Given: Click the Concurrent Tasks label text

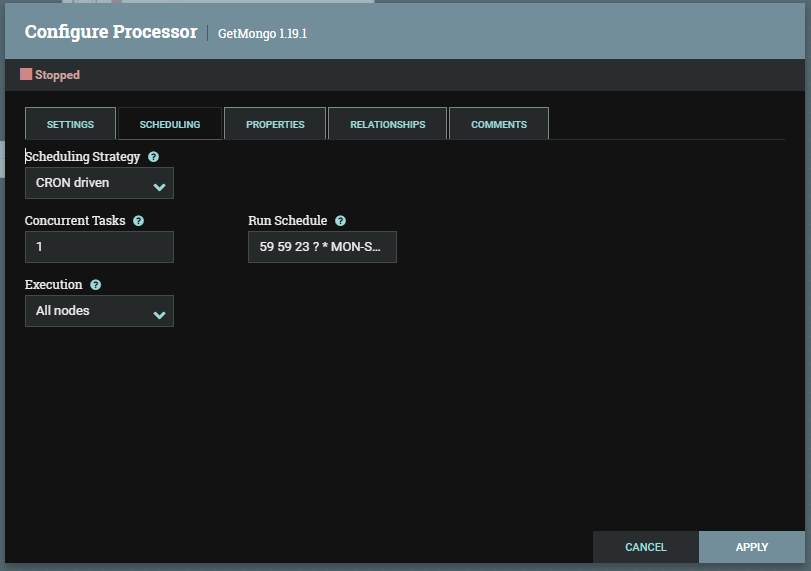Looking at the screenshot, I should 75,221.
